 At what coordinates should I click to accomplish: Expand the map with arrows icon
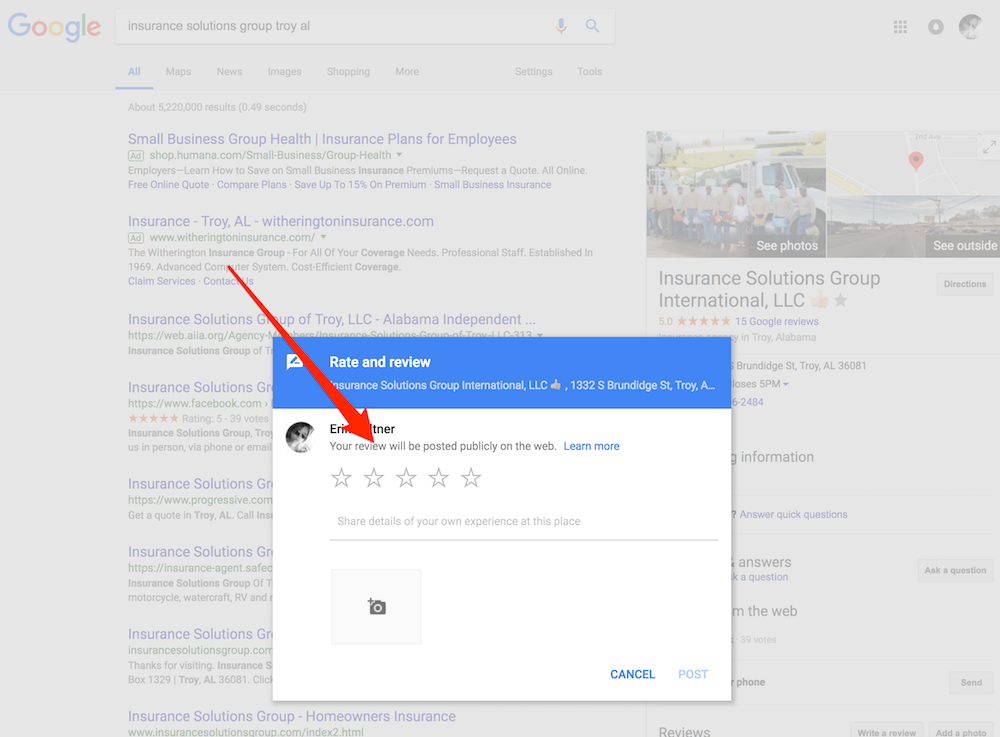(989, 147)
